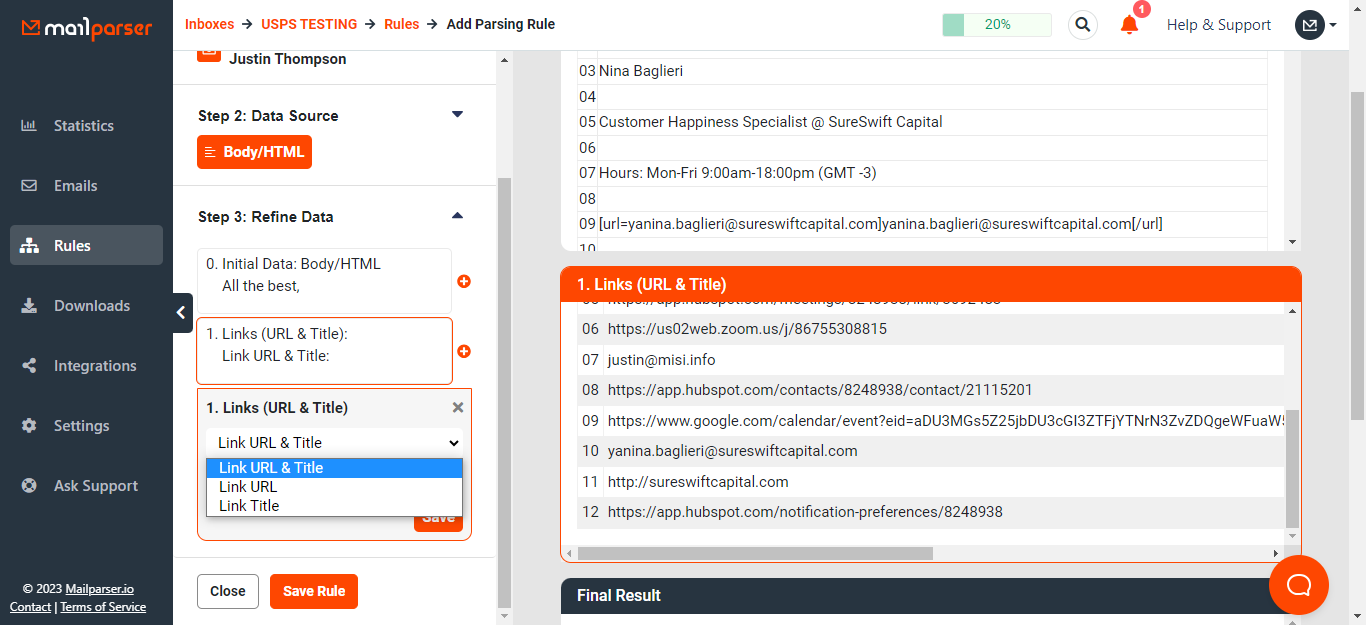Image resolution: width=1366 pixels, height=625 pixels.
Task: Click the Statistics chart icon
Action: click(x=29, y=126)
